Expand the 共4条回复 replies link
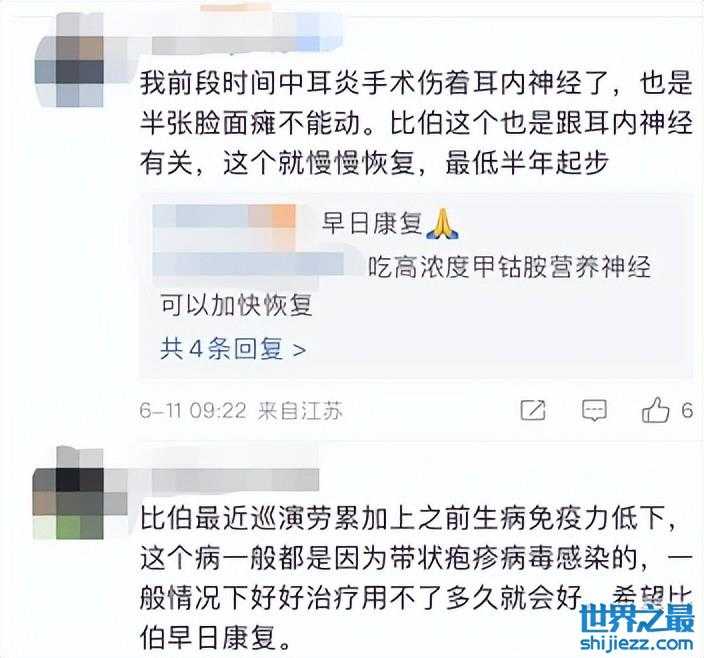Image resolution: width=704 pixels, height=658 pixels. tap(233, 349)
